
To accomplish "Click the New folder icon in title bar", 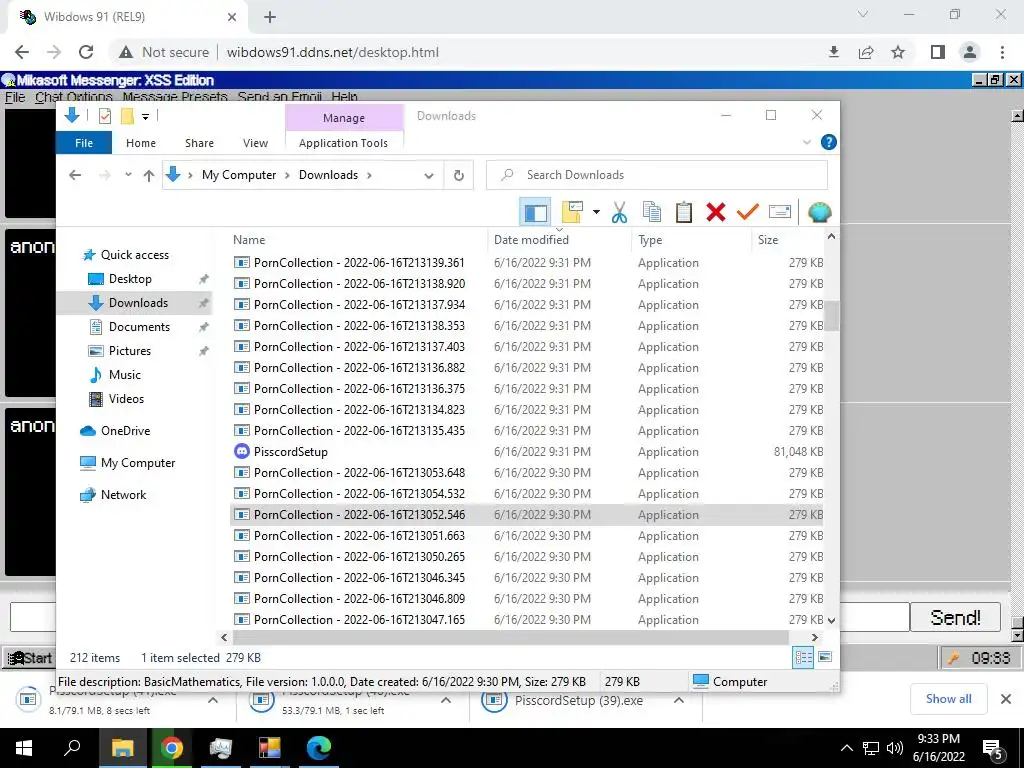I will click(x=127, y=116).
